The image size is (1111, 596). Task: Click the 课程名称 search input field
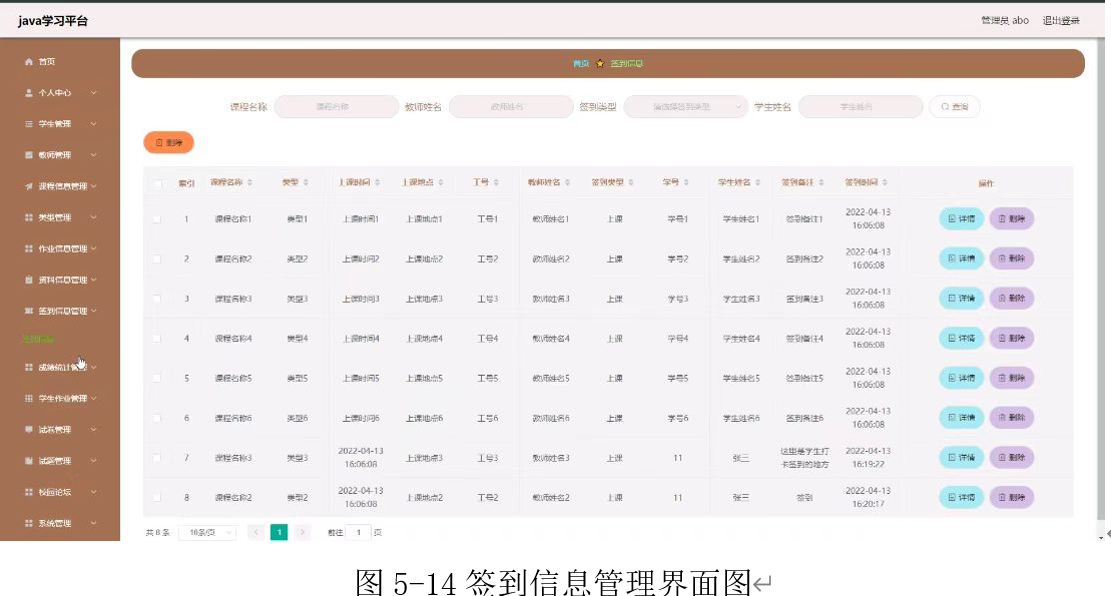click(x=337, y=107)
